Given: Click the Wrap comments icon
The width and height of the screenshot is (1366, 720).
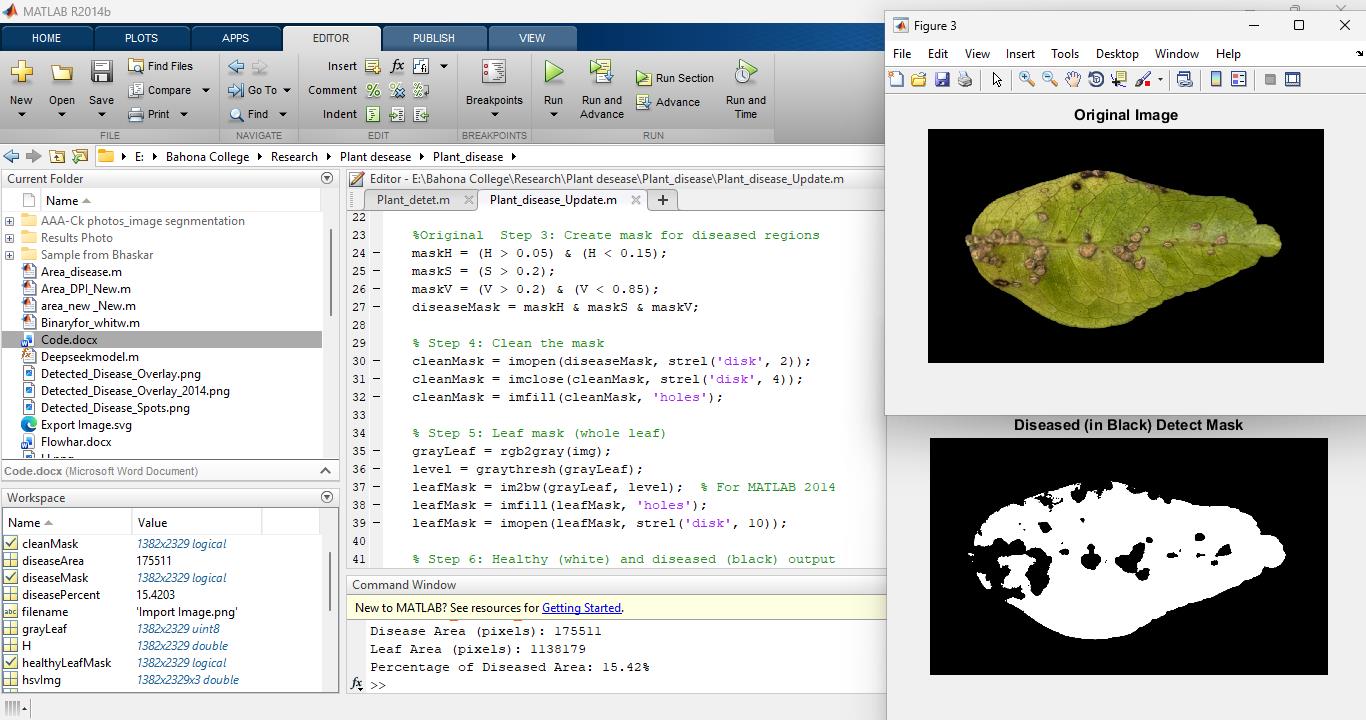Looking at the screenshot, I should pos(421,90).
